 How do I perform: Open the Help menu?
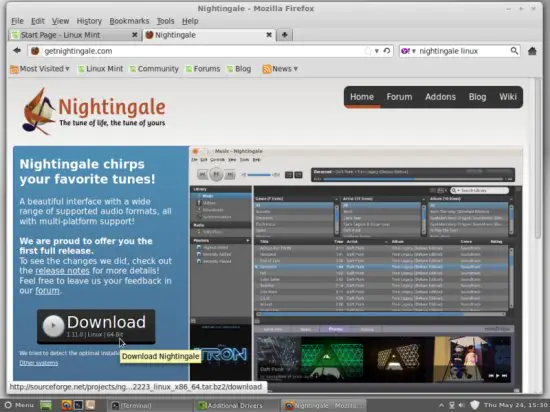coord(190,21)
